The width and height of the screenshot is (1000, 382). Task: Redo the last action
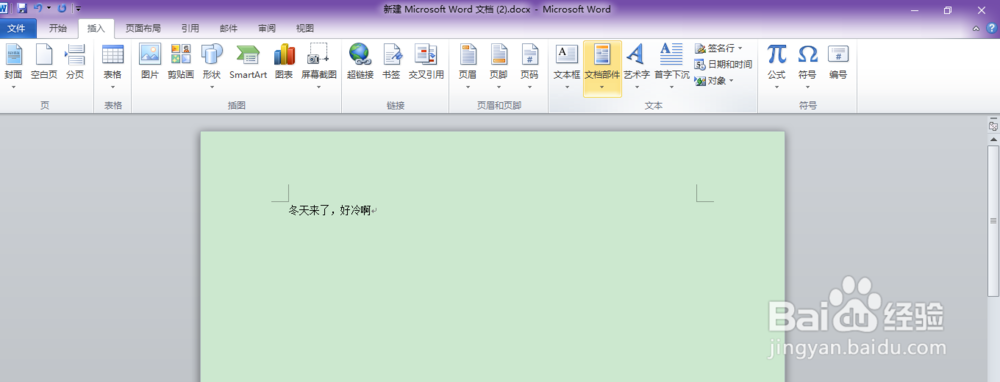click(x=62, y=8)
